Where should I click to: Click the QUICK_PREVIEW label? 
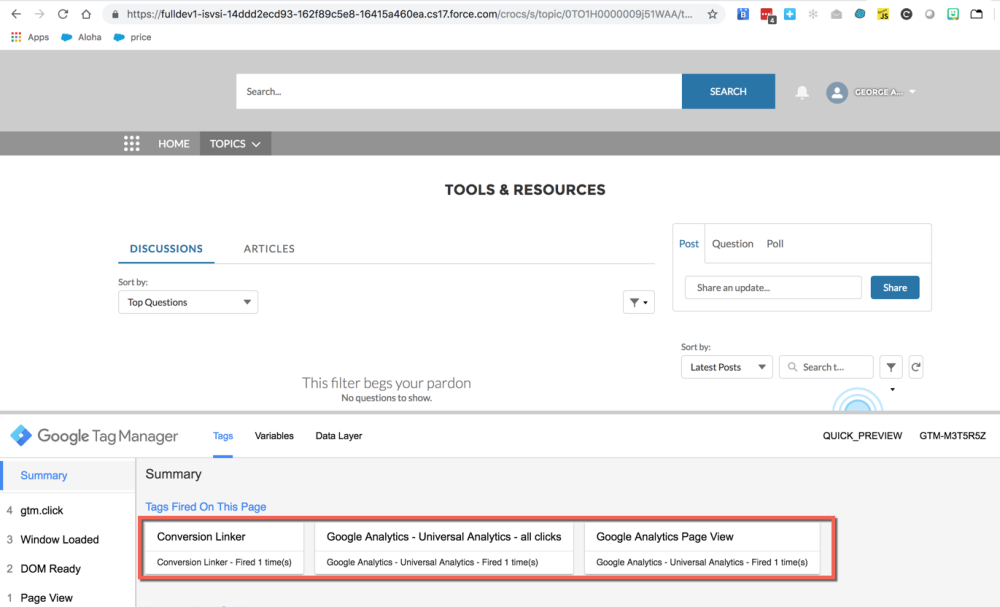pyautogui.click(x=862, y=436)
